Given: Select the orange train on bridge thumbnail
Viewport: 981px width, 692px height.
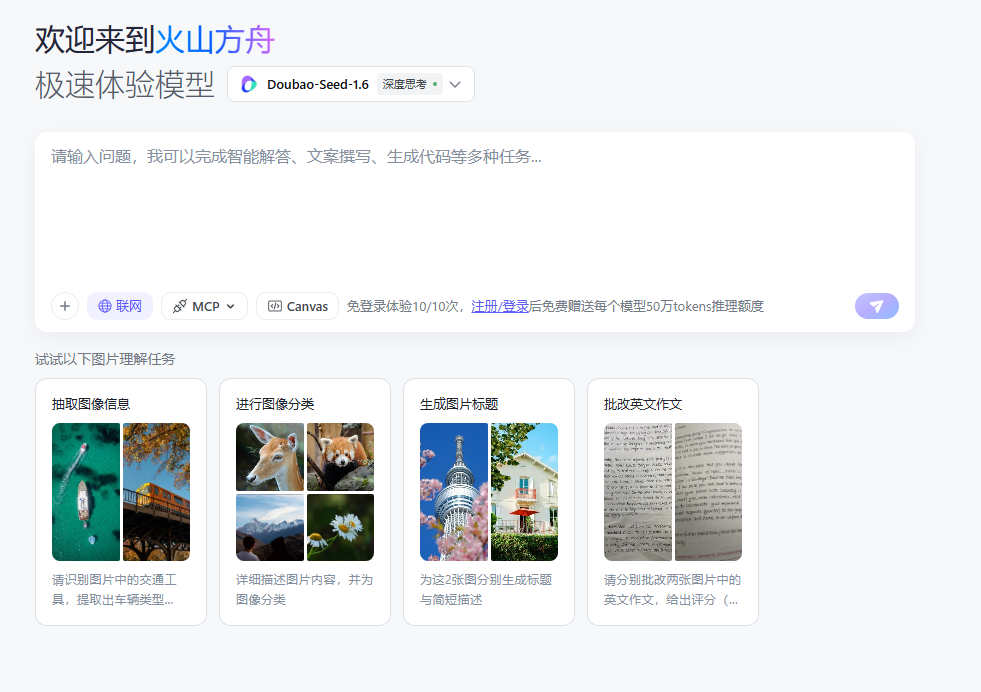Looking at the screenshot, I should point(156,491).
